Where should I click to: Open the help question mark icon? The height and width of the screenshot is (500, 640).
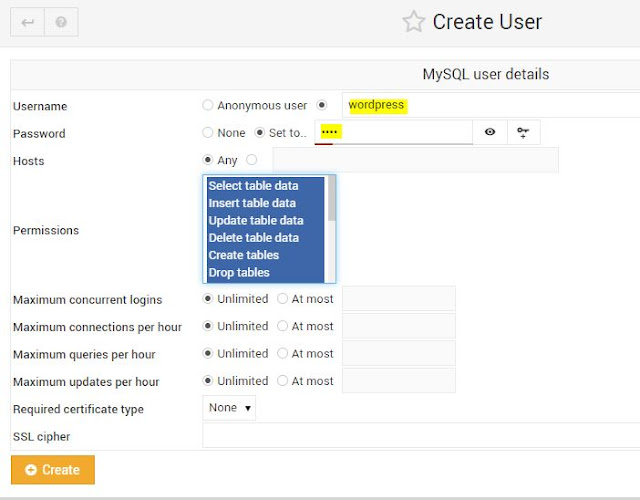coord(61,22)
